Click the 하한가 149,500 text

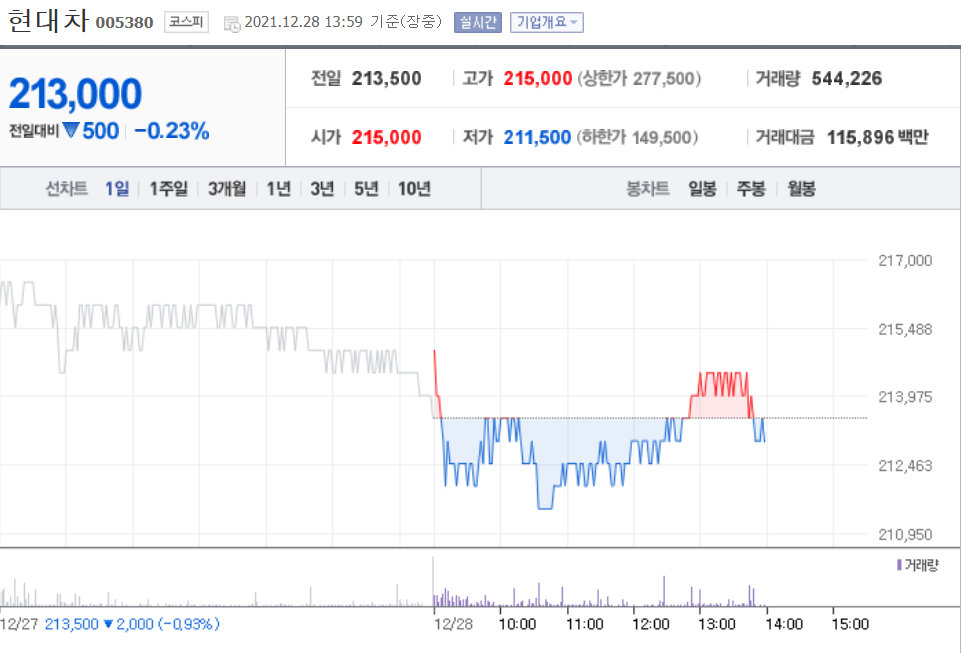[x=637, y=137]
